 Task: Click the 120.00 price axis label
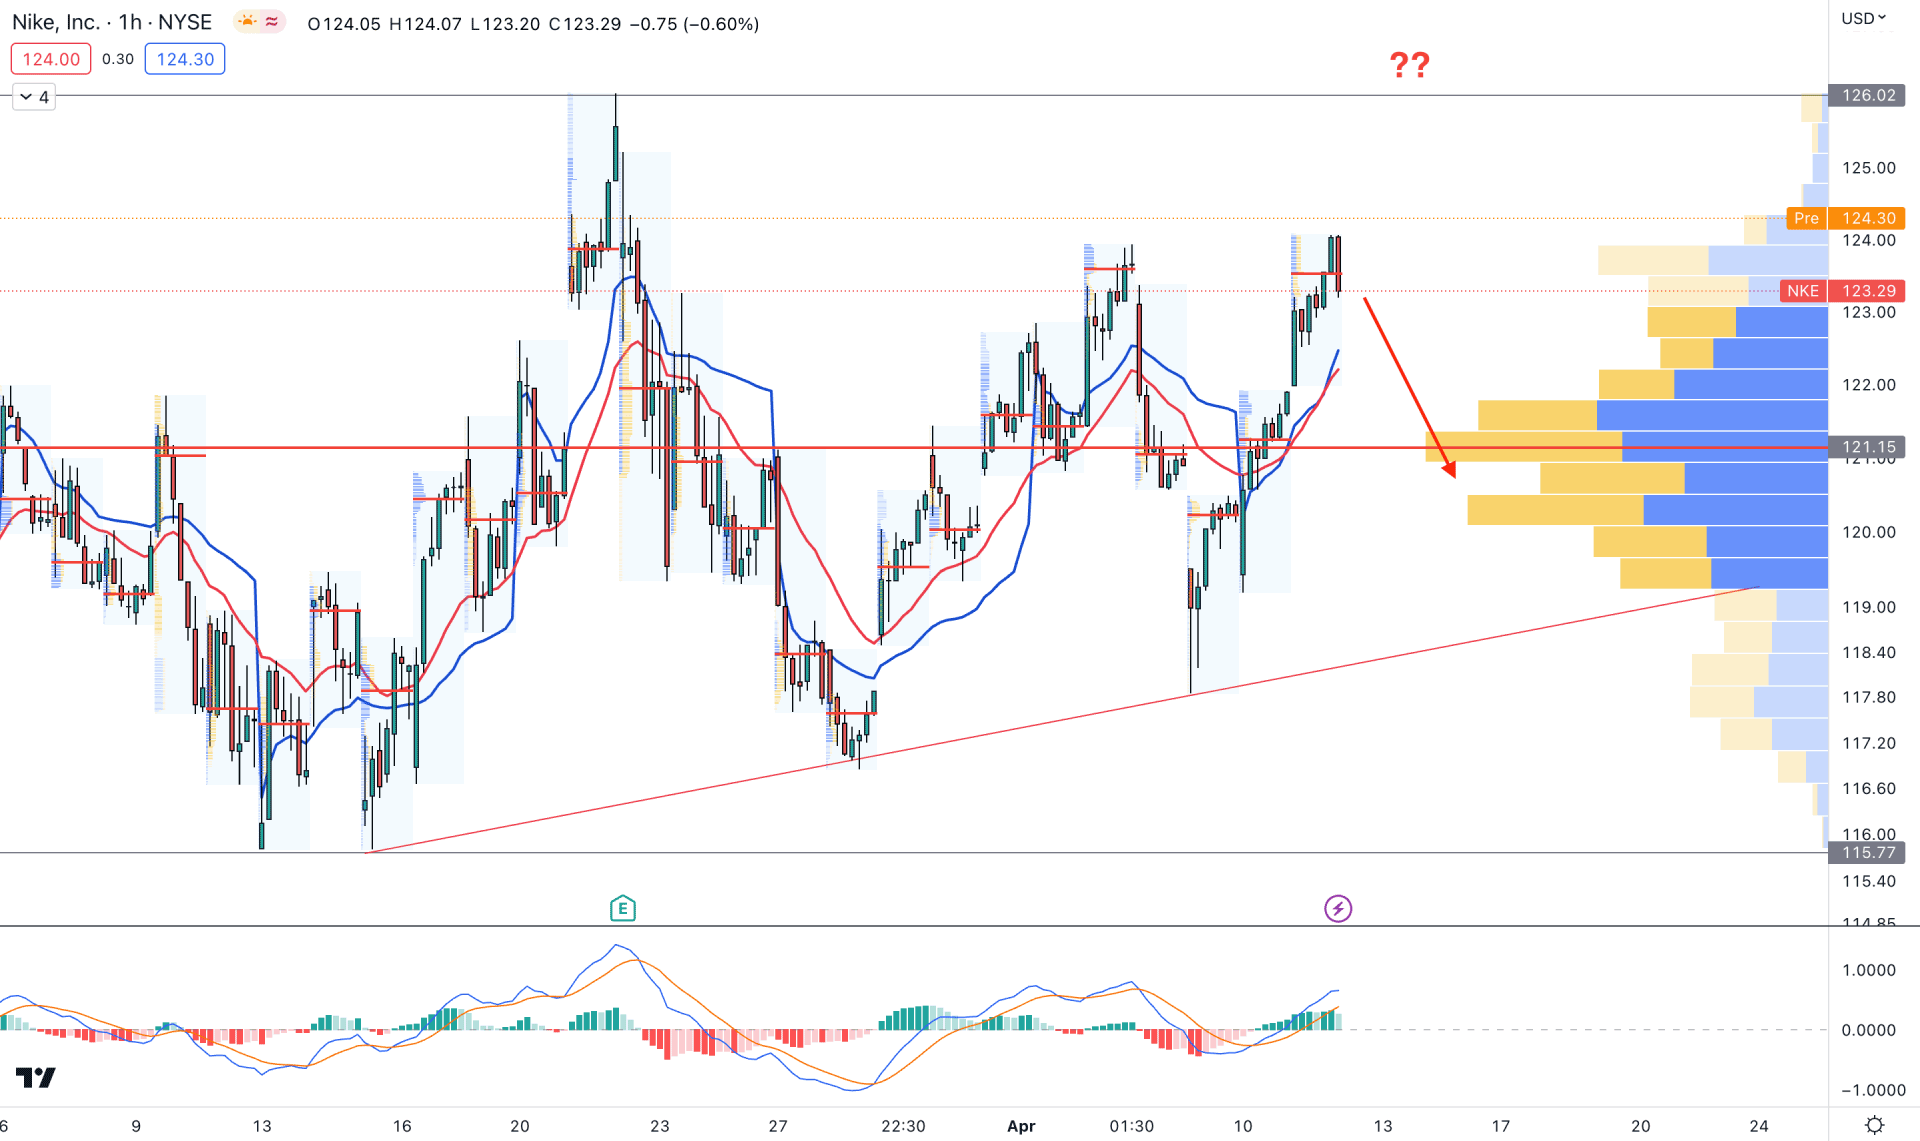(1869, 532)
